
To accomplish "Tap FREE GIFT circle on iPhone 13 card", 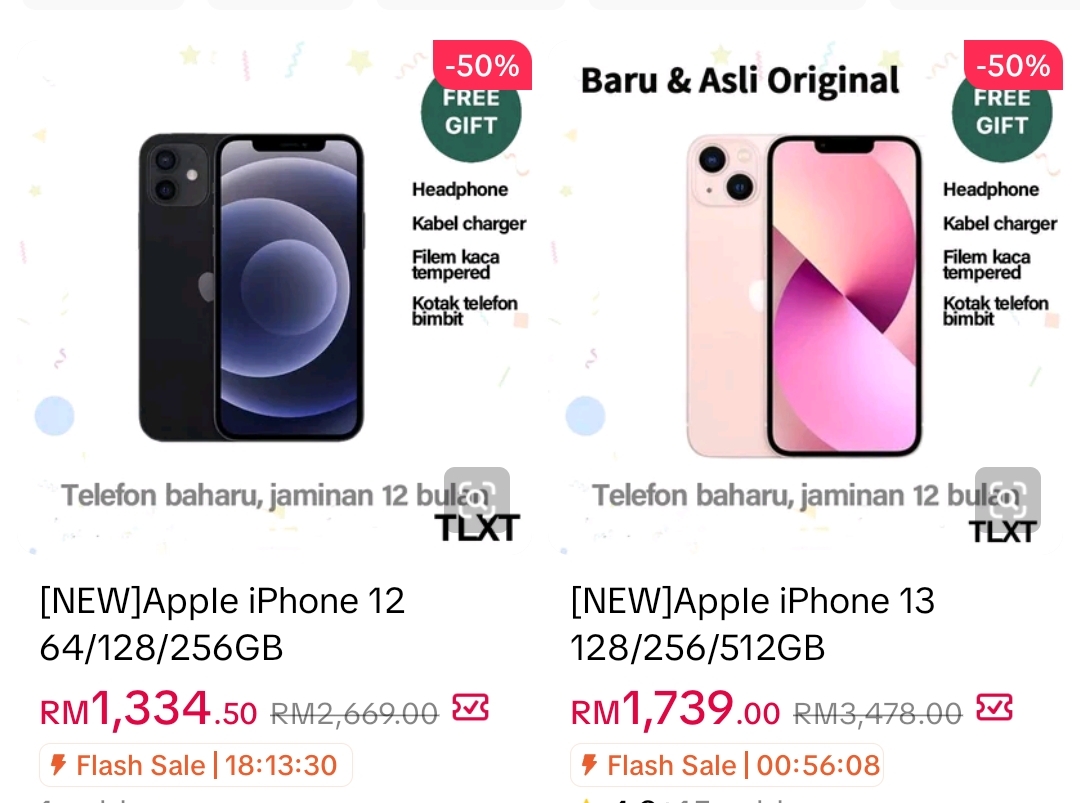I will 1002,117.
